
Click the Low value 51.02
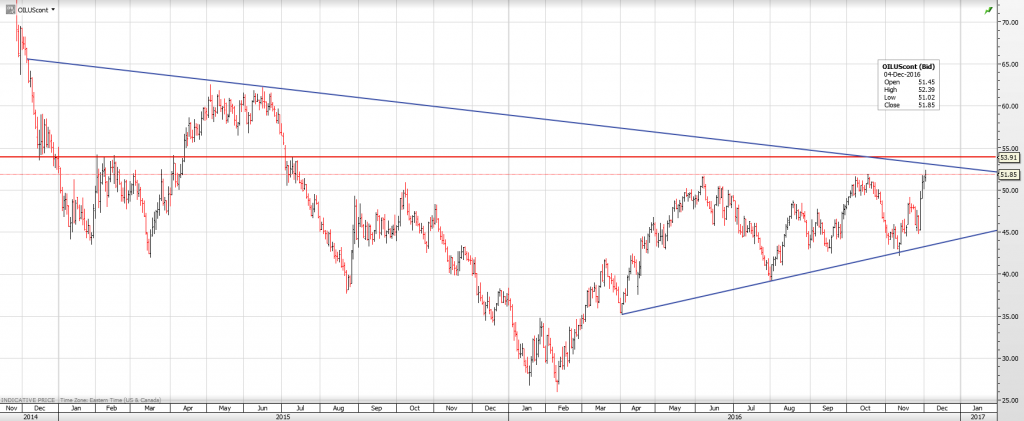(929, 97)
